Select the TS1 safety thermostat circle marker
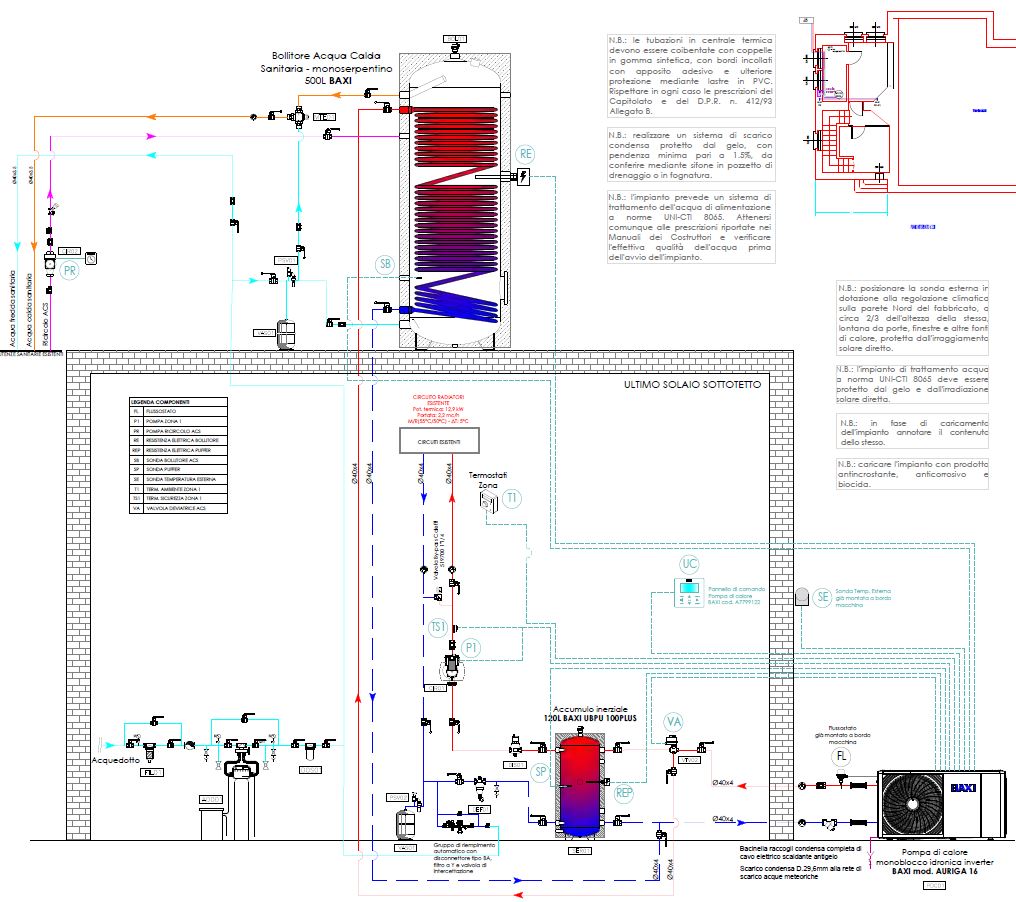Image resolution: width=1016 pixels, height=902 pixels. pos(438,627)
